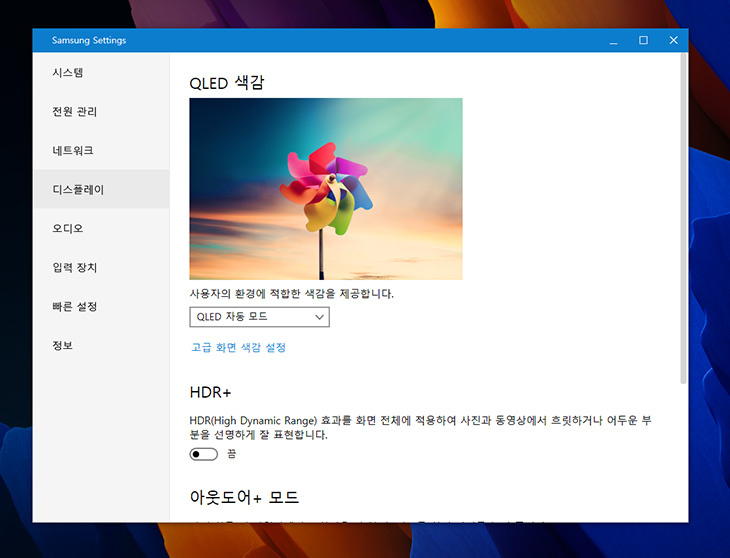
Task: Click the 끔 label beside HDR+ toggle
Action: (x=231, y=454)
